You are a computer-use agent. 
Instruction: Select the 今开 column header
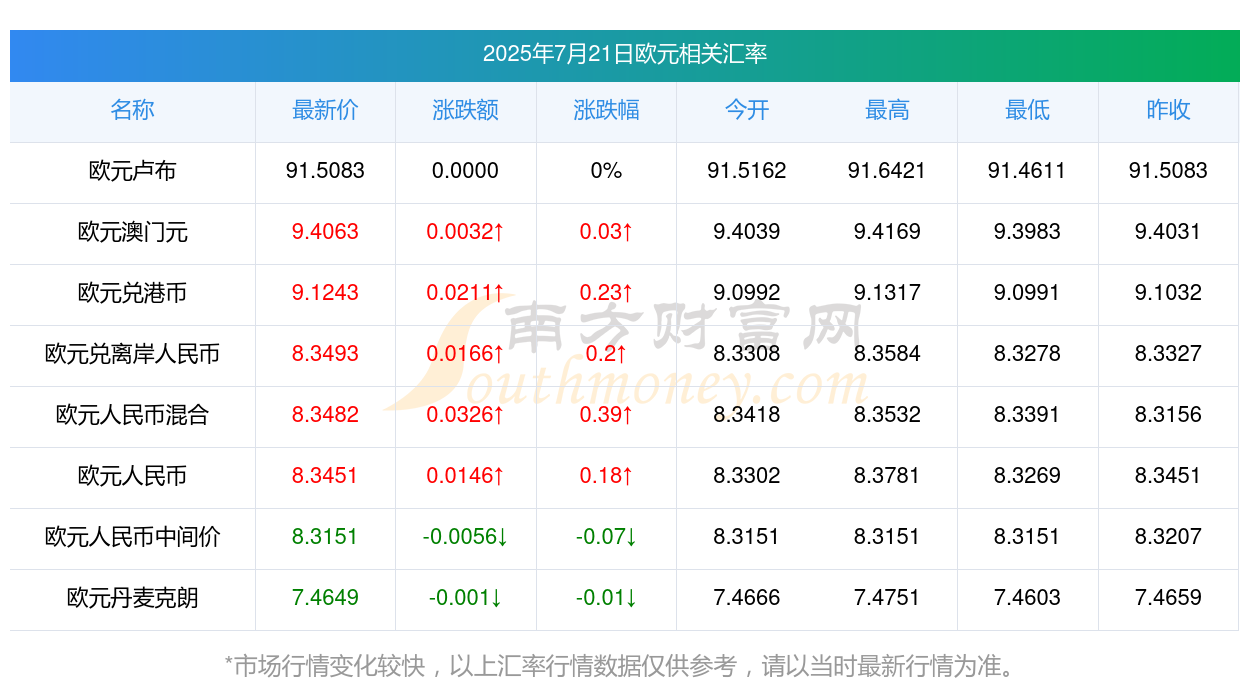click(747, 110)
